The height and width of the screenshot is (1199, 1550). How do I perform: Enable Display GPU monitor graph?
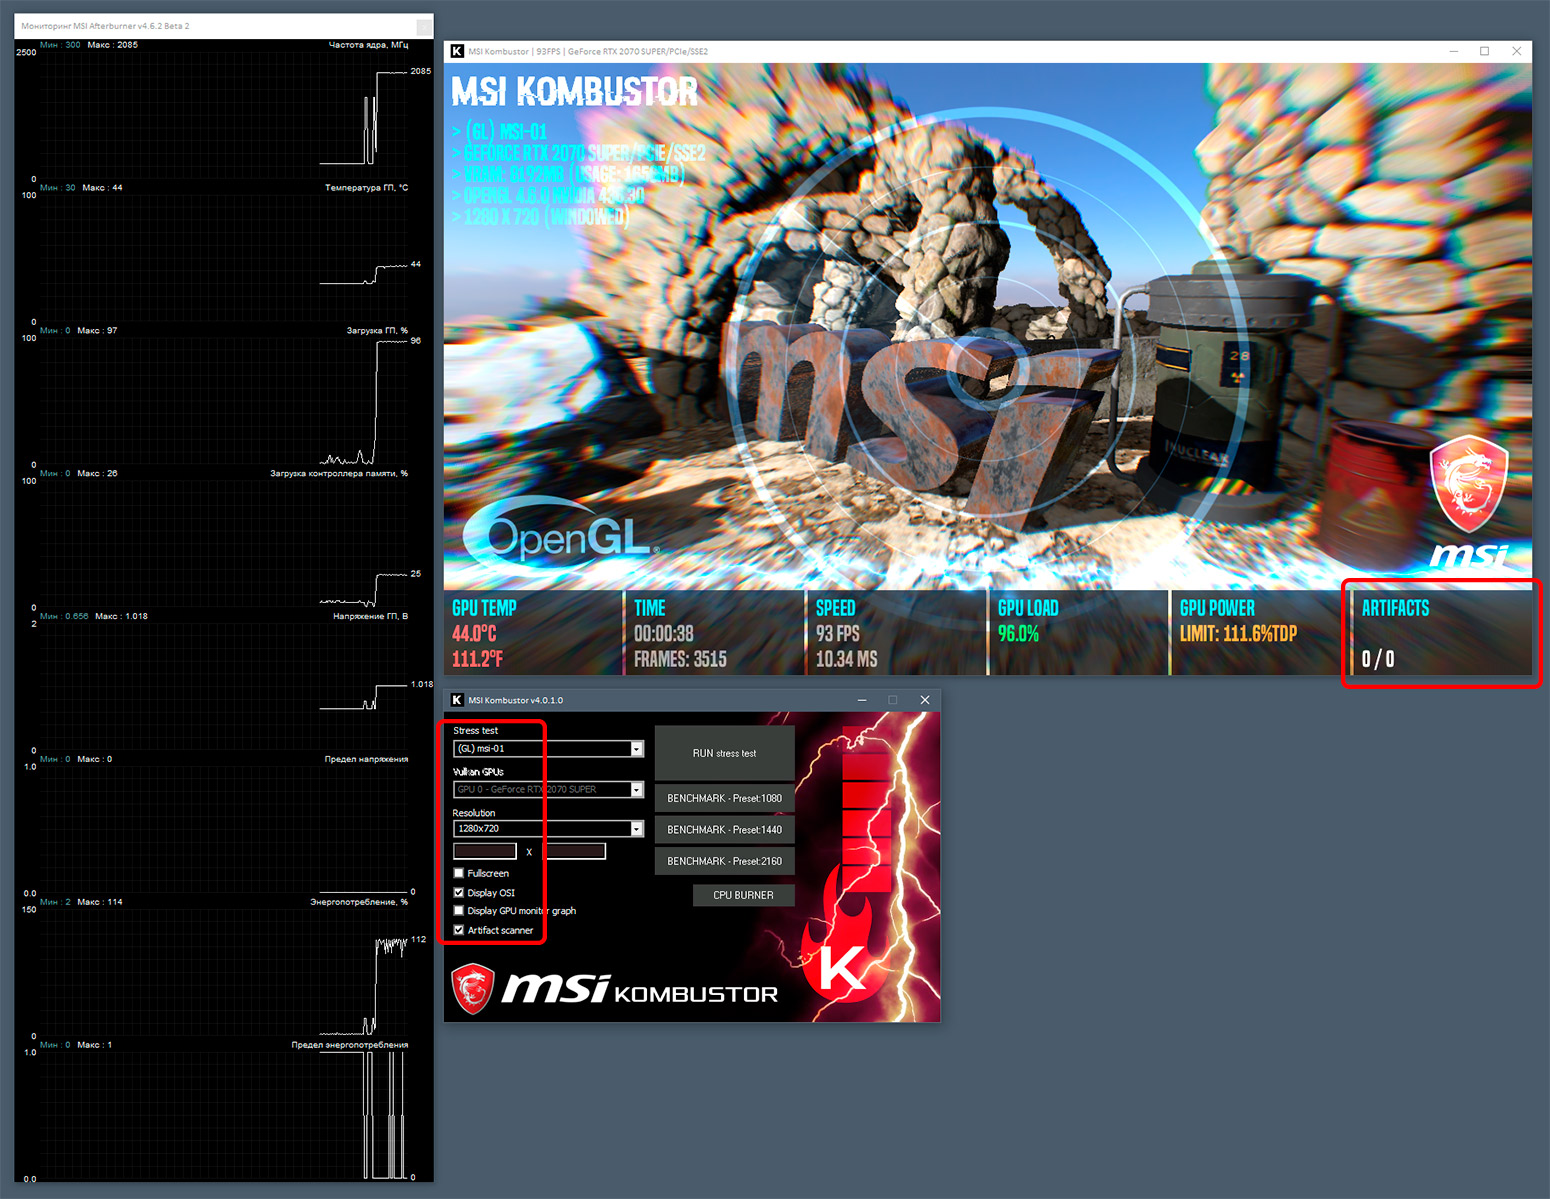click(459, 911)
